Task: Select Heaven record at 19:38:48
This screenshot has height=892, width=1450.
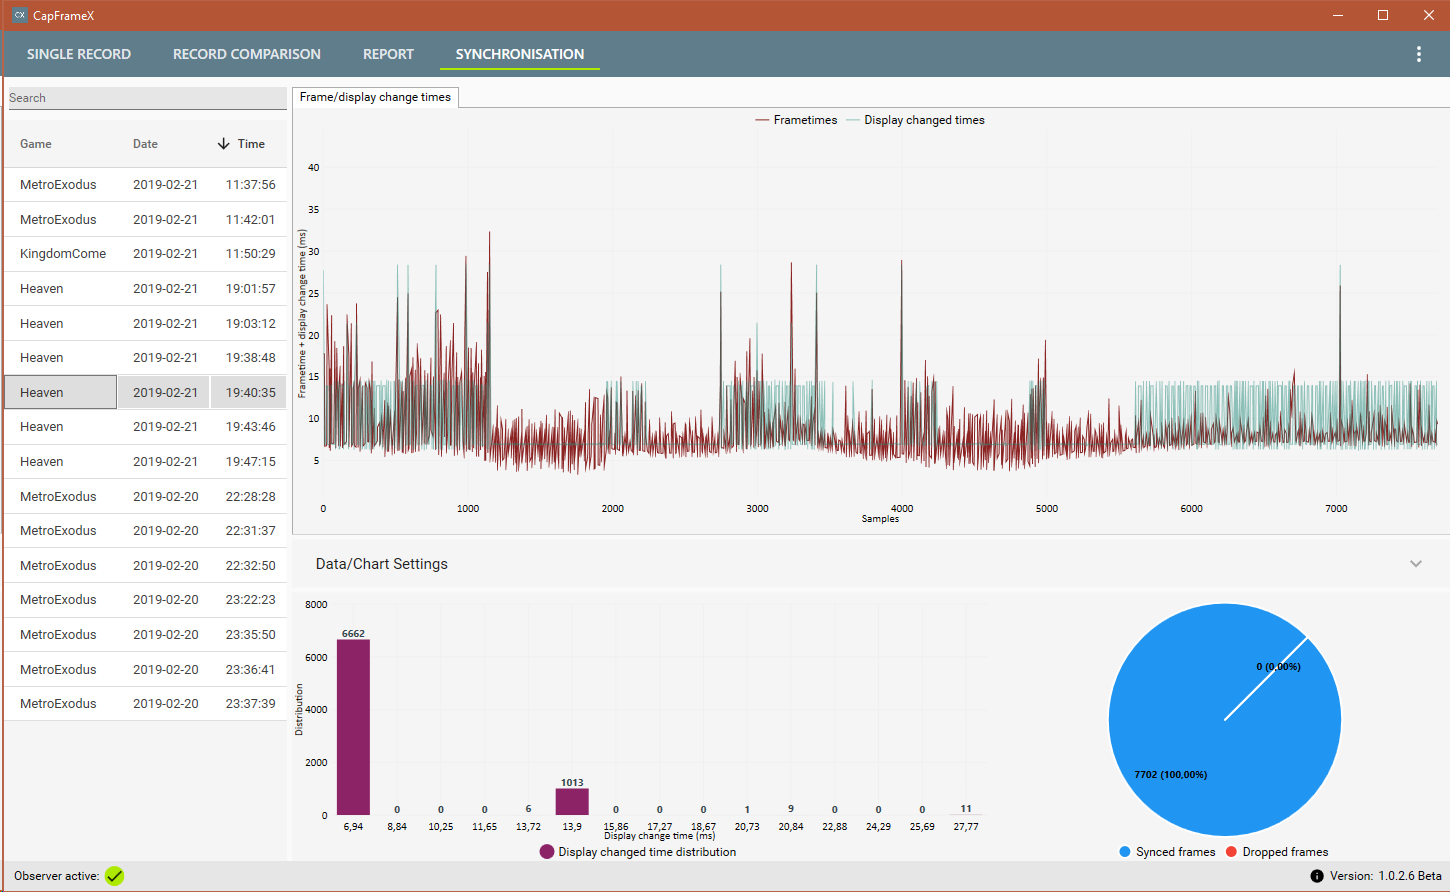Action: pyautogui.click(x=146, y=358)
